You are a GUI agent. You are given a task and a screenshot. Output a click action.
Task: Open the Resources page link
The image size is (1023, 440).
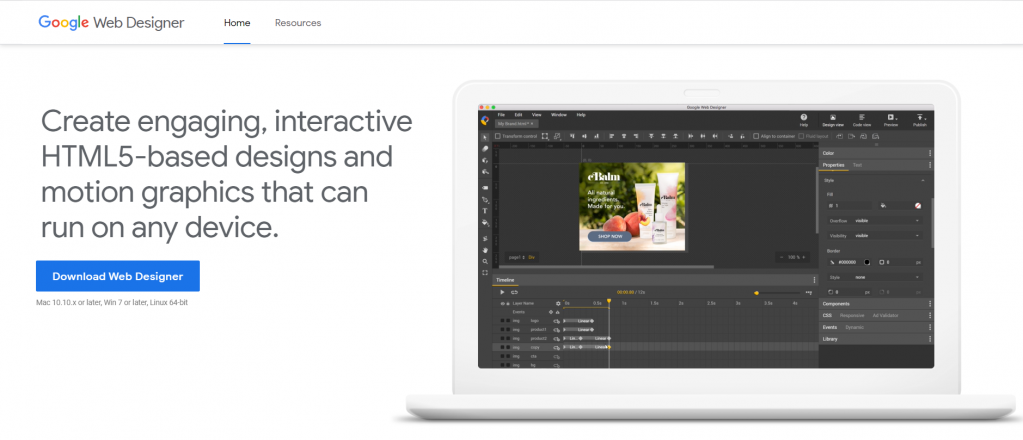(x=298, y=23)
